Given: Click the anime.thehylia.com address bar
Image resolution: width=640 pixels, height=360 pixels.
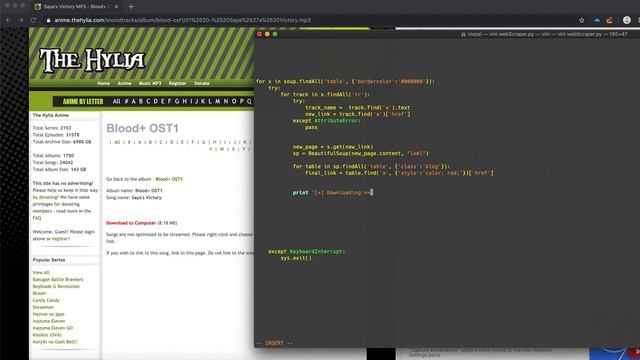Looking at the screenshot, I should coord(182,20).
